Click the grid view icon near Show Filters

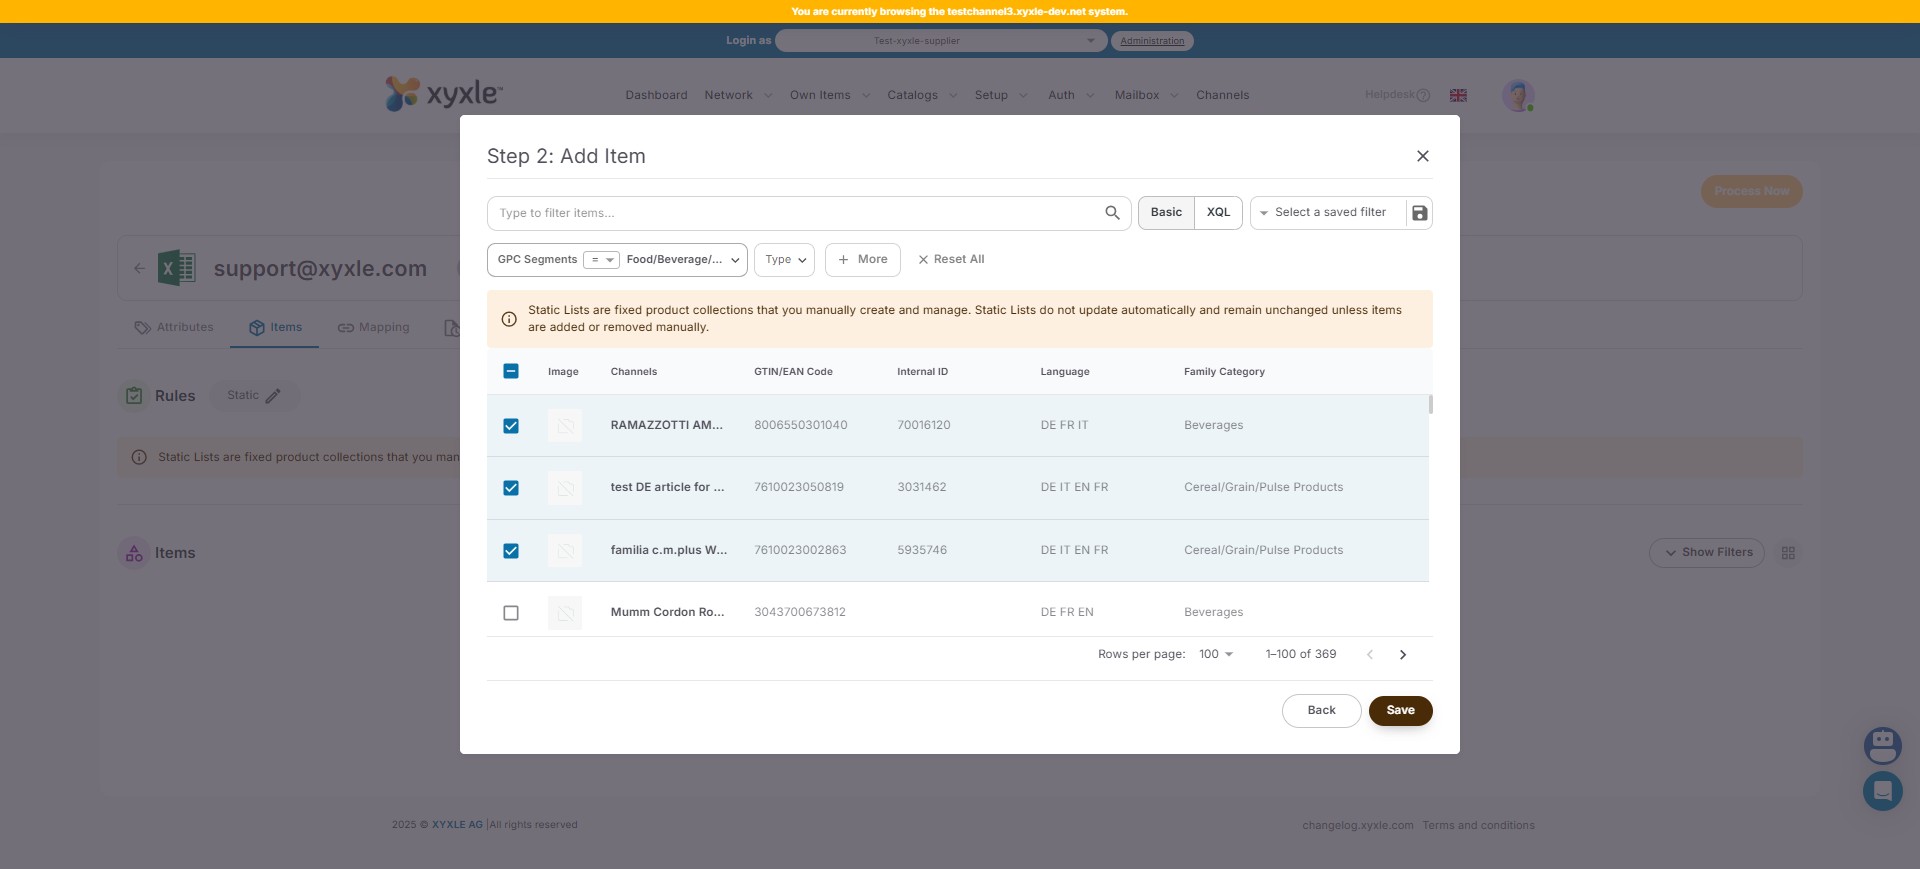pos(1788,553)
